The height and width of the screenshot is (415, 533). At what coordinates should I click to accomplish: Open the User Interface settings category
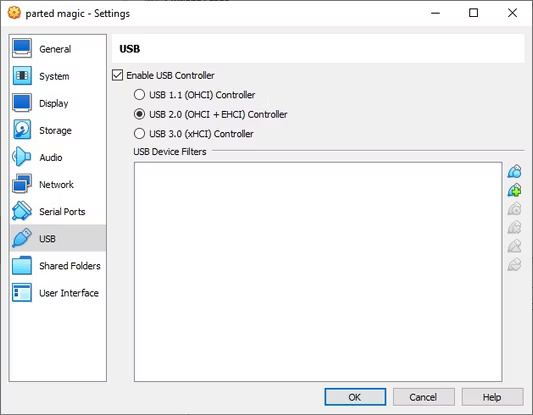point(58,293)
